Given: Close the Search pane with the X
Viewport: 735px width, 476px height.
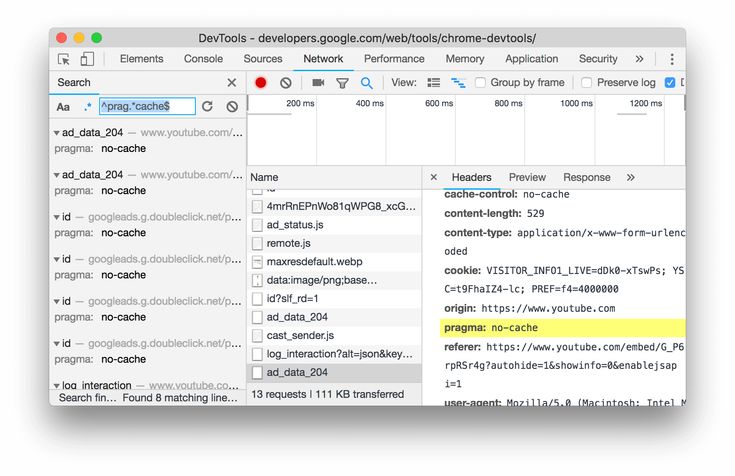Looking at the screenshot, I should 232,83.
